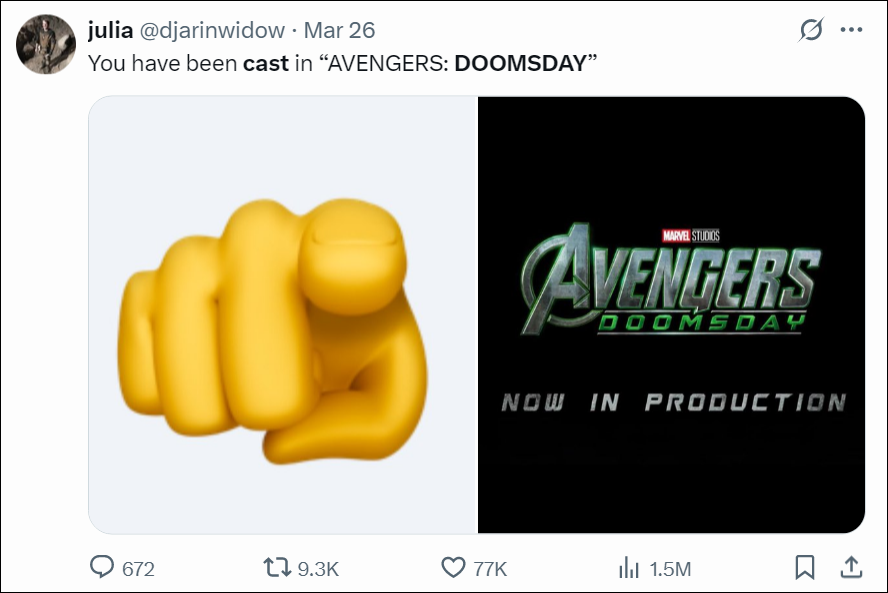Click the display name julia
The image size is (888, 593).
pos(111,30)
